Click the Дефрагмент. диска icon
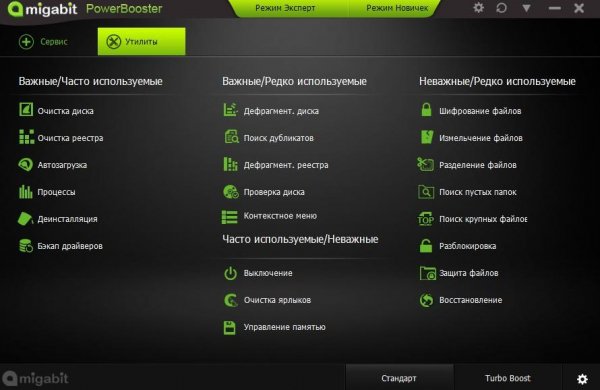Viewport: 600px width, 390px height. click(x=230, y=110)
